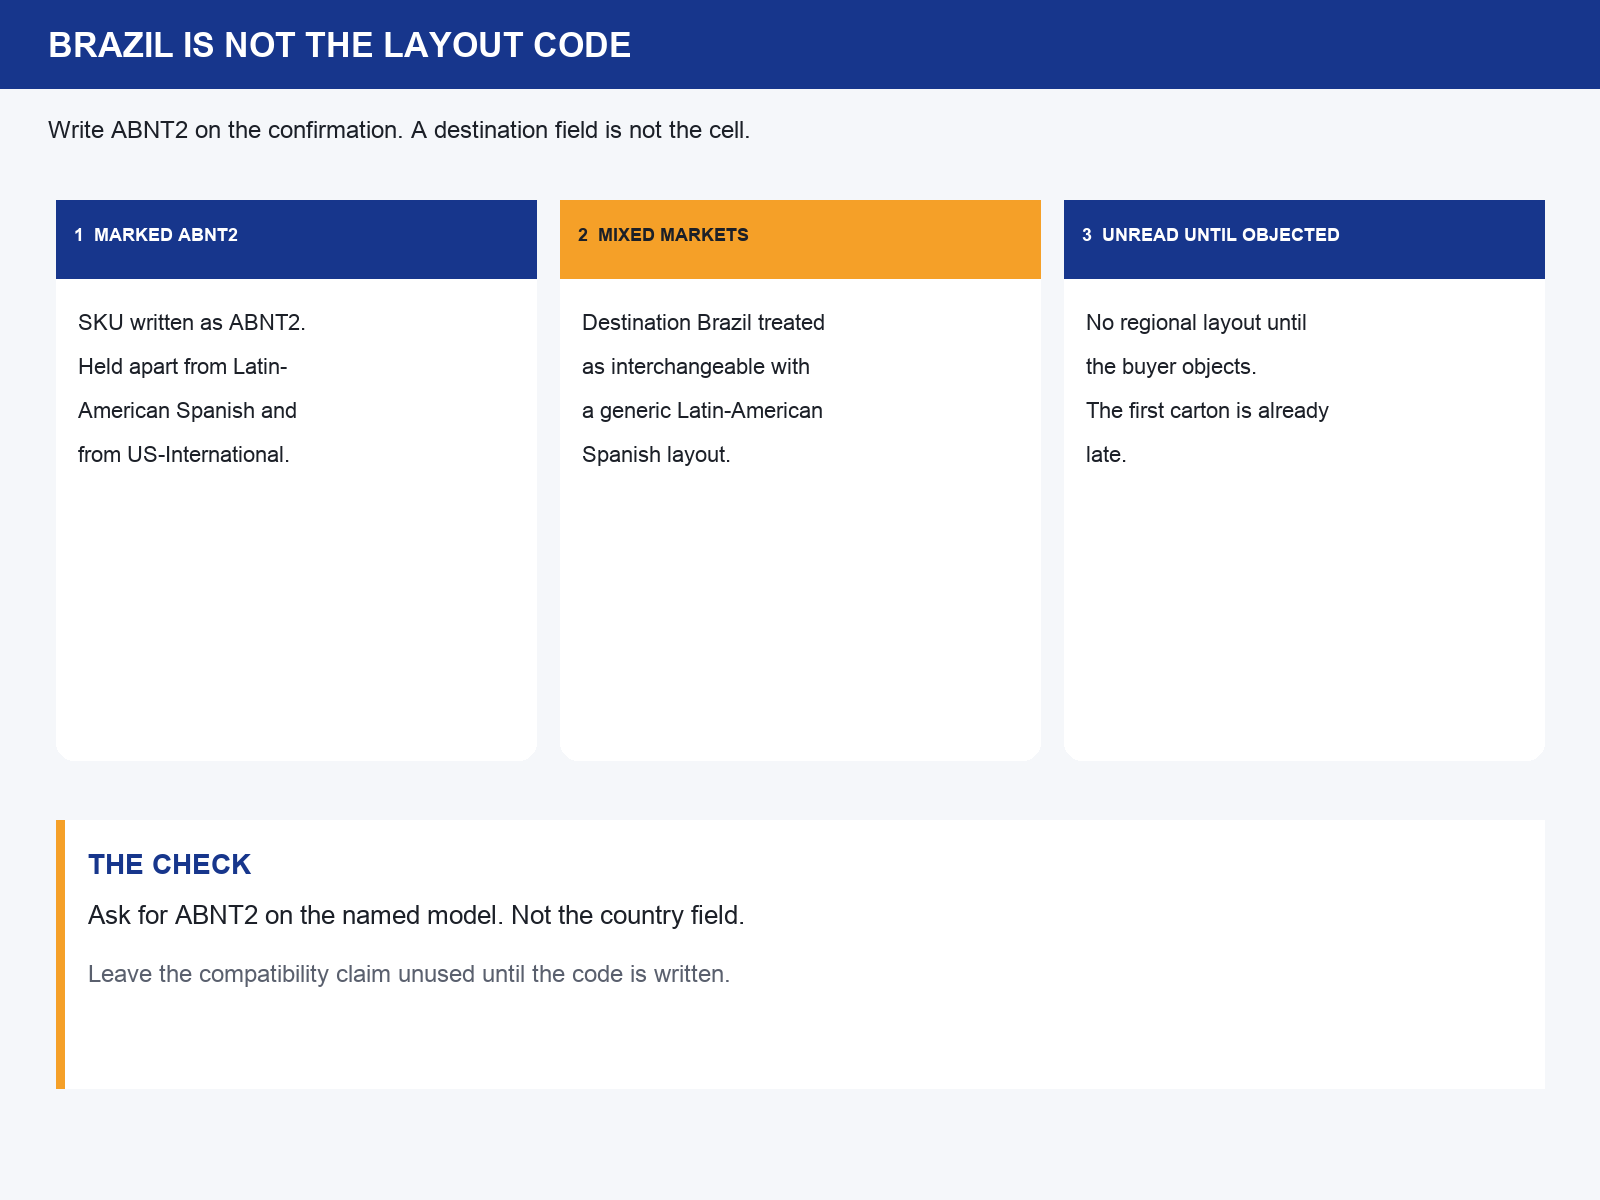Click the line 'American Spanish and'
The image size is (1600, 1200).
coord(187,411)
